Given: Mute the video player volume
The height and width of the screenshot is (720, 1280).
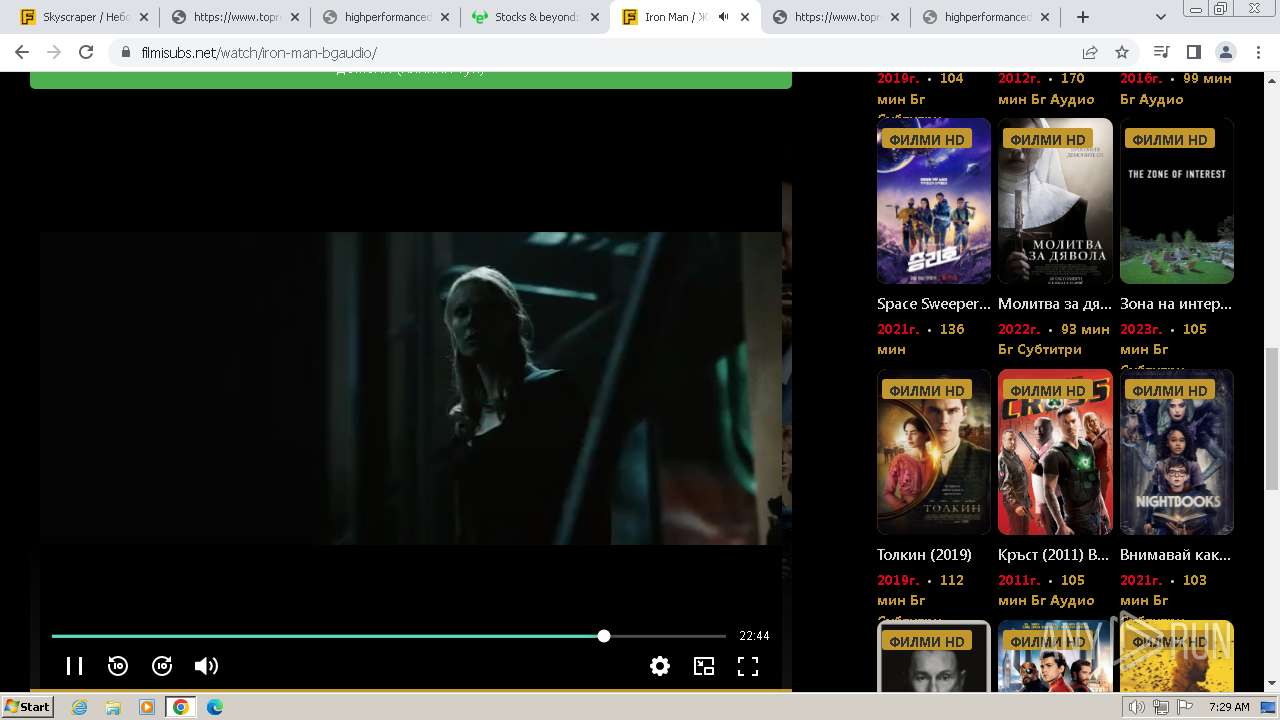Looking at the screenshot, I should click(206, 666).
